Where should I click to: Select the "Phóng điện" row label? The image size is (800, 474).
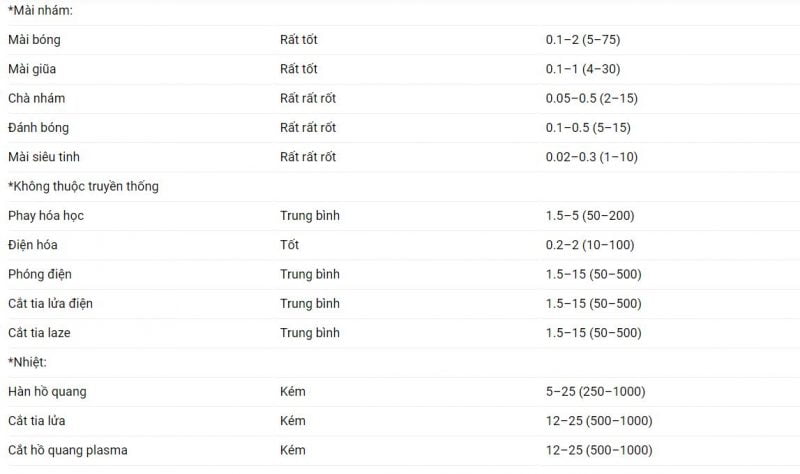40,274
